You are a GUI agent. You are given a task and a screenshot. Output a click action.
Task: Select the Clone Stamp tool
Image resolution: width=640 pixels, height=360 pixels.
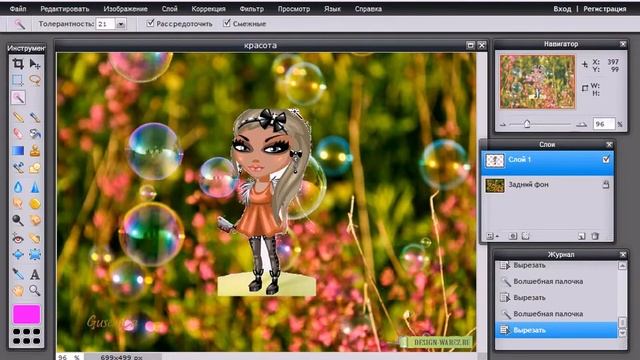(35, 151)
